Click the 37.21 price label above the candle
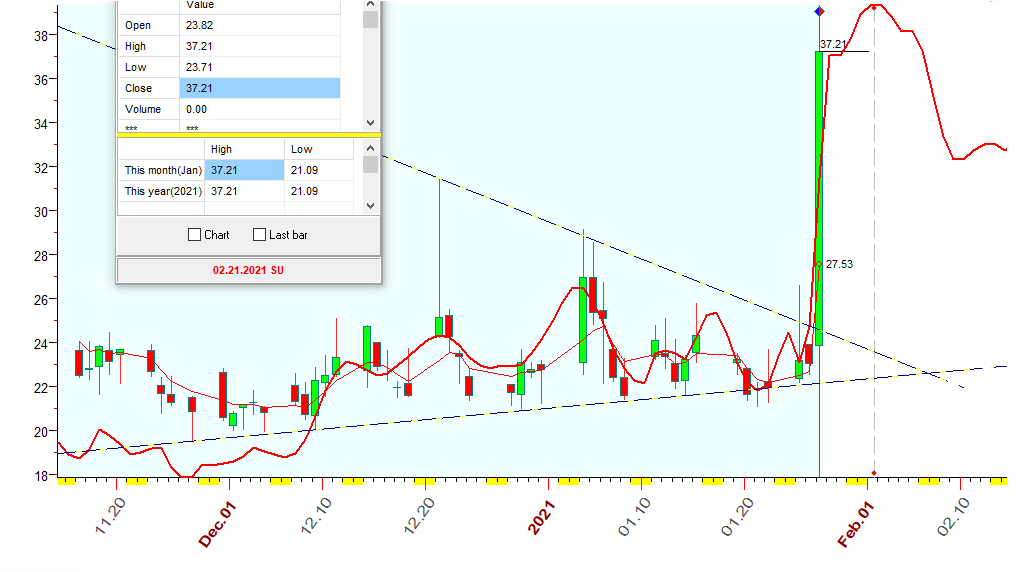Screen dimensions: 1033x572 pos(833,44)
